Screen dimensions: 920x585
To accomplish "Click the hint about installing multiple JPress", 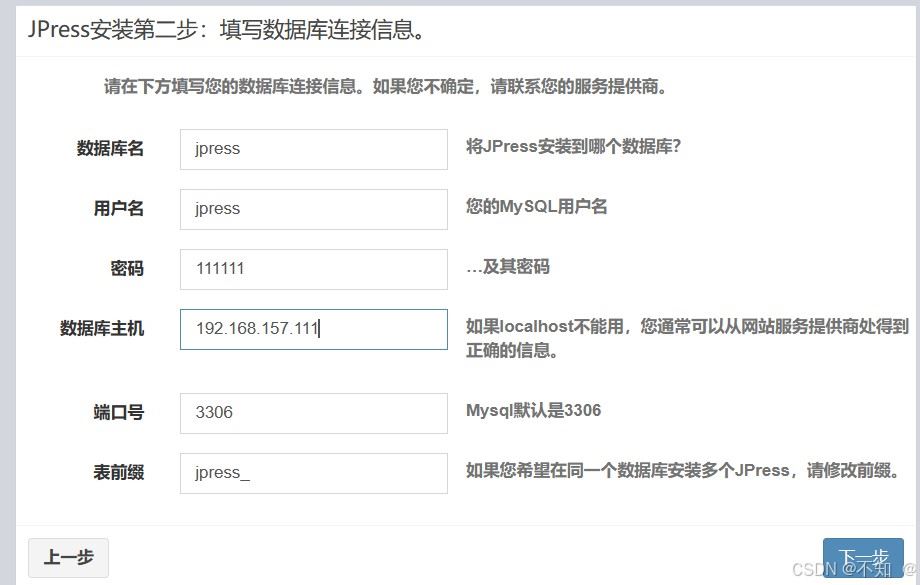I will click(x=683, y=471).
